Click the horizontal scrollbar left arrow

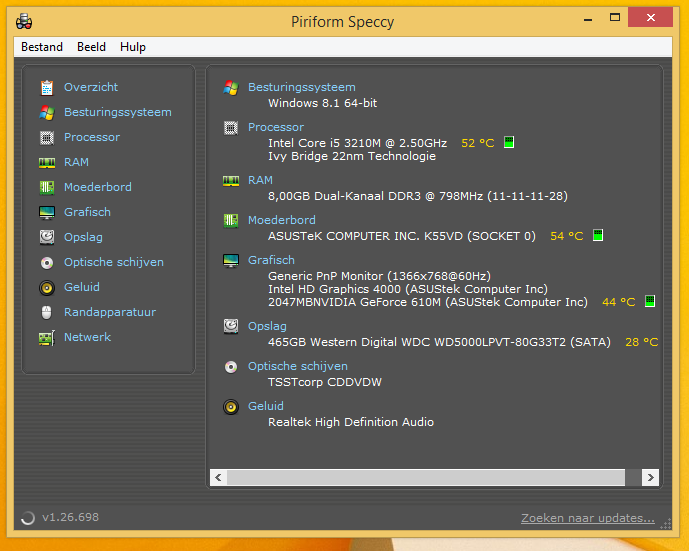click(x=217, y=477)
